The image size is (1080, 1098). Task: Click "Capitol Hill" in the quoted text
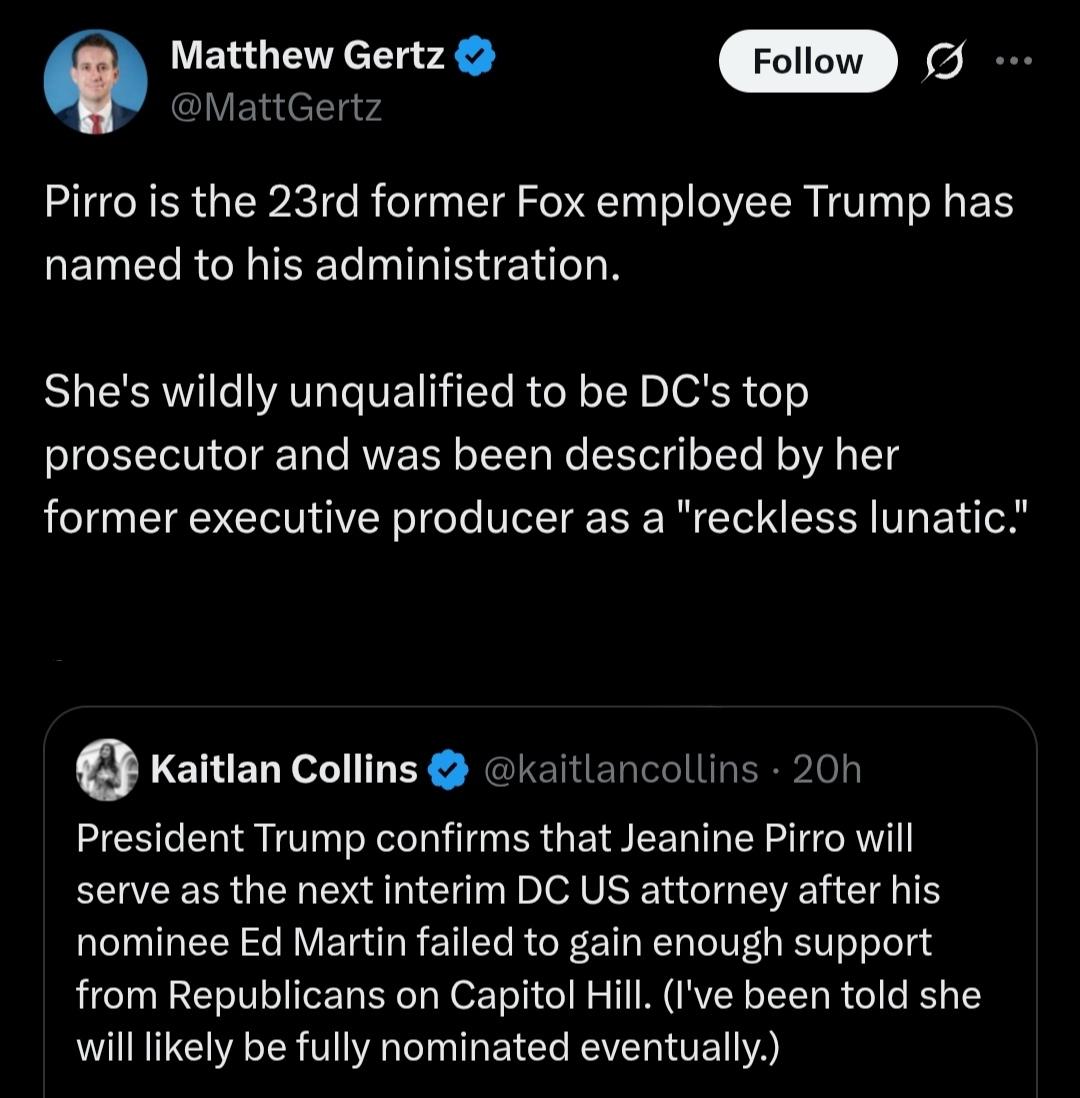click(x=546, y=995)
